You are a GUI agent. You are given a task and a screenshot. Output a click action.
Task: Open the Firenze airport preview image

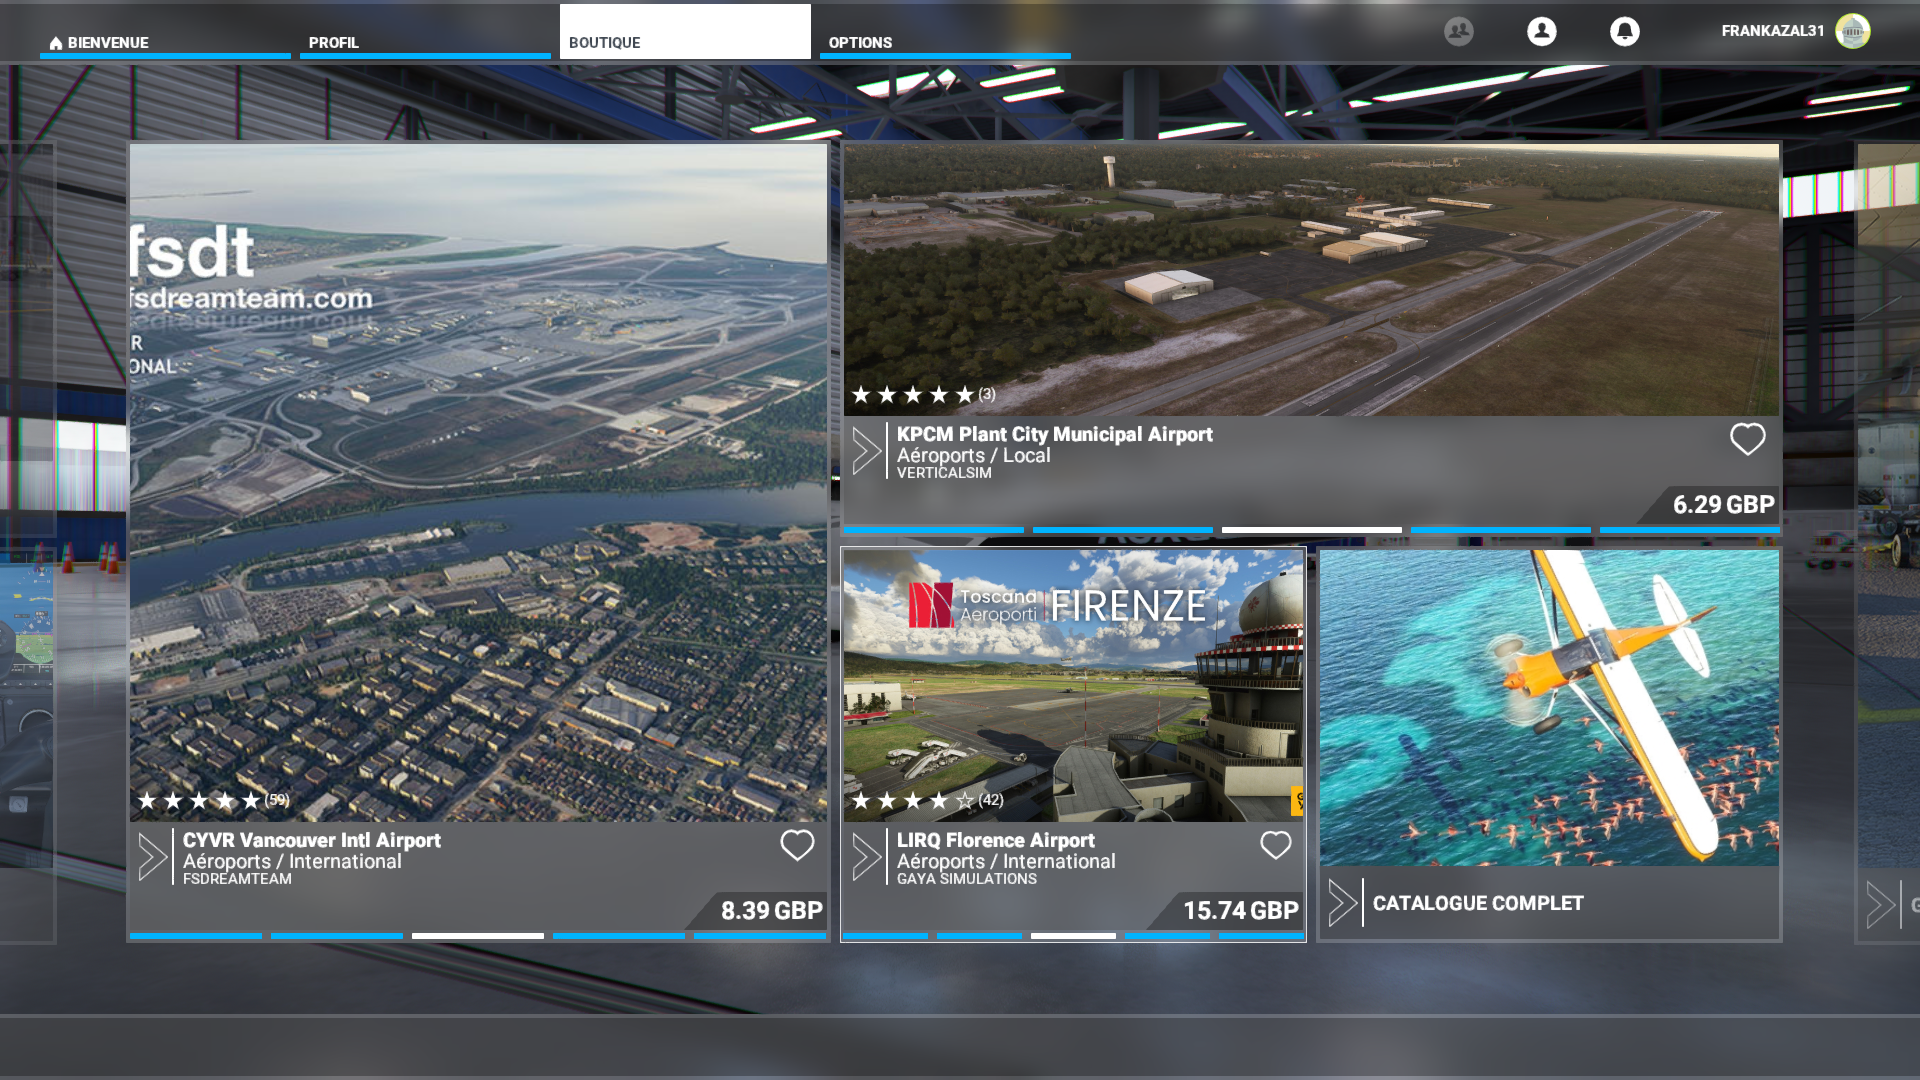pos(1072,685)
